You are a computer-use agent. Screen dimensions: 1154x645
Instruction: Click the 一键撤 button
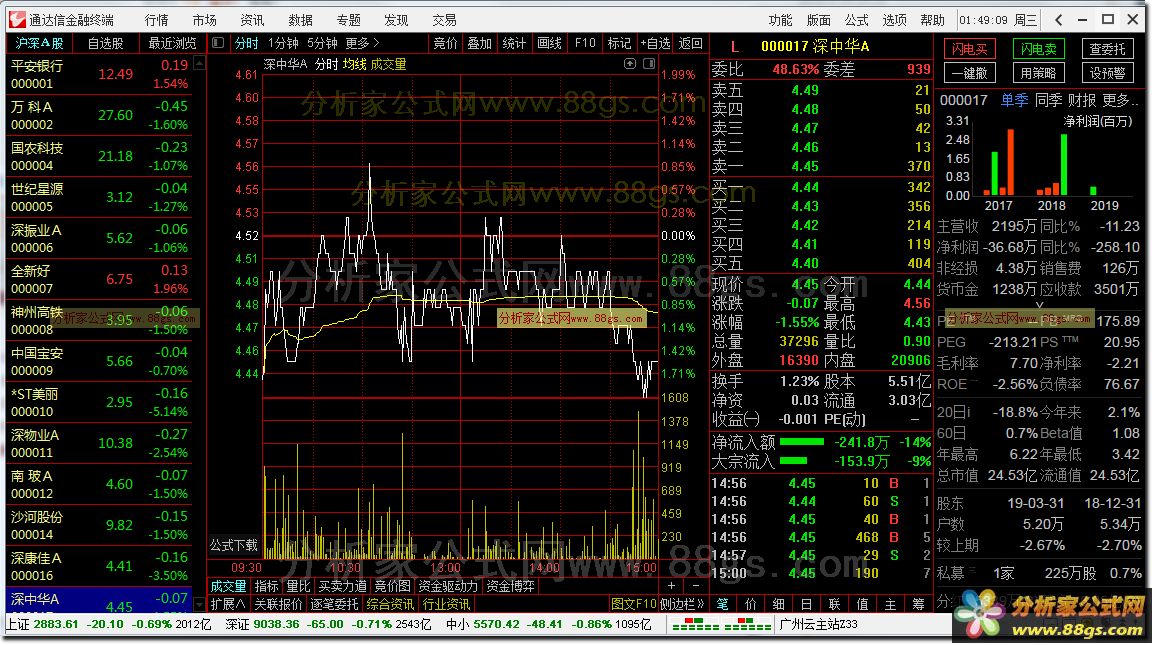[969, 73]
